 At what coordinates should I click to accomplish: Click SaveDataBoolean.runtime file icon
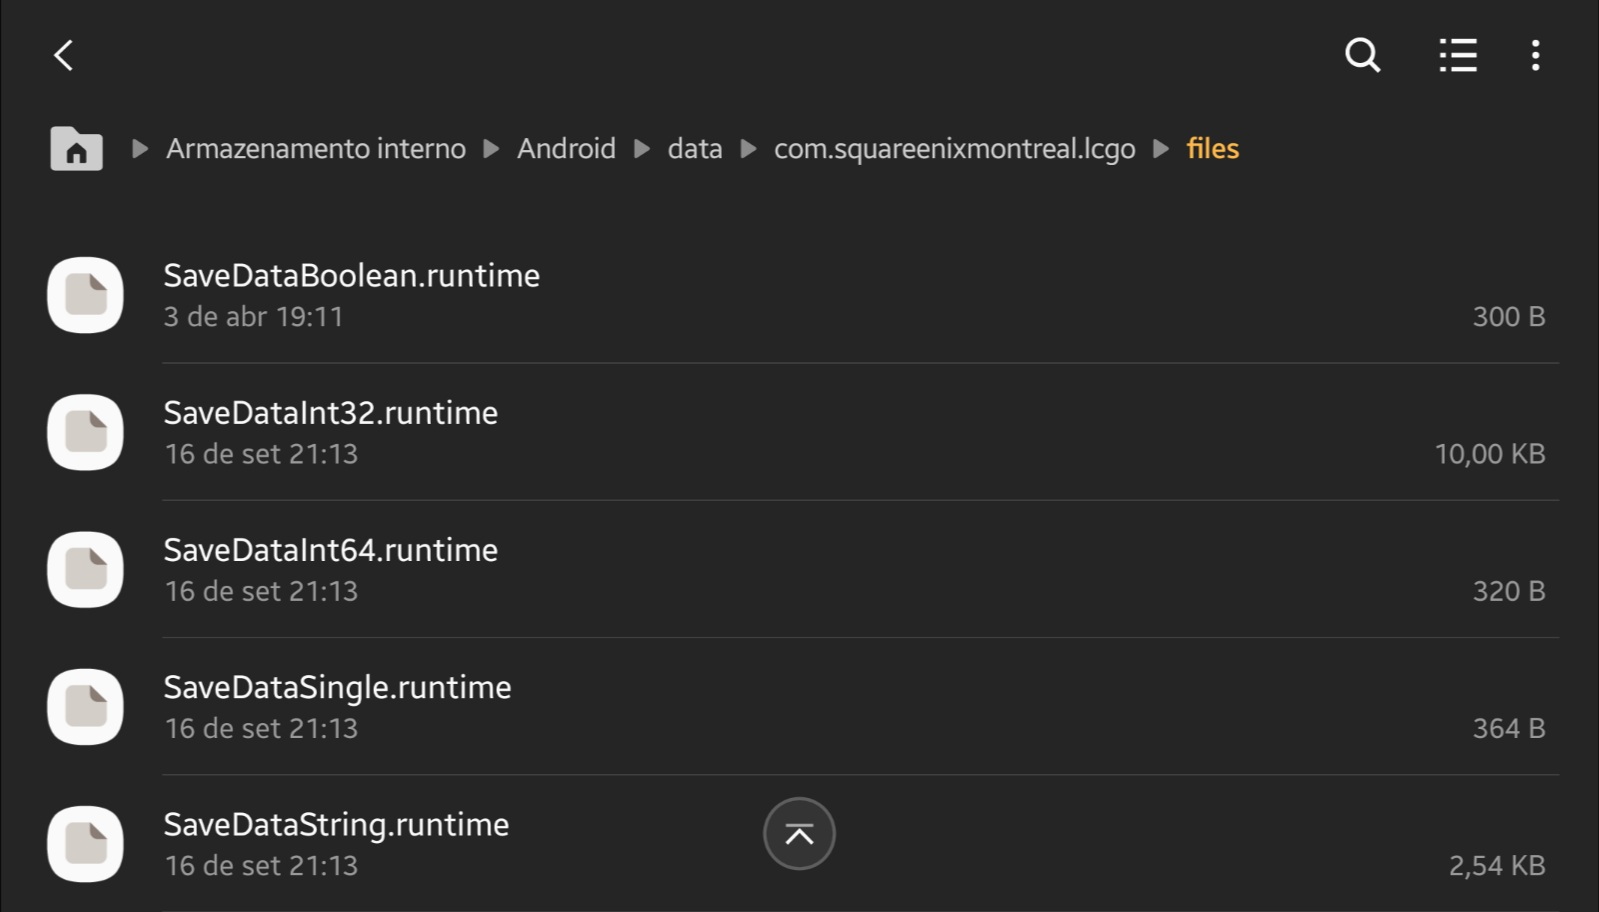pos(86,296)
